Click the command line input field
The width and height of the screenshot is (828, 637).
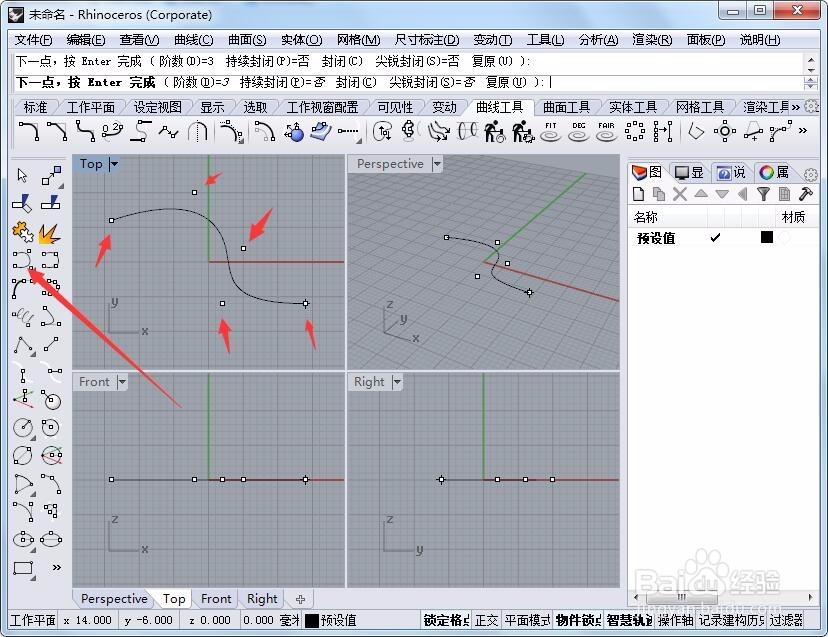pos(409,82)
